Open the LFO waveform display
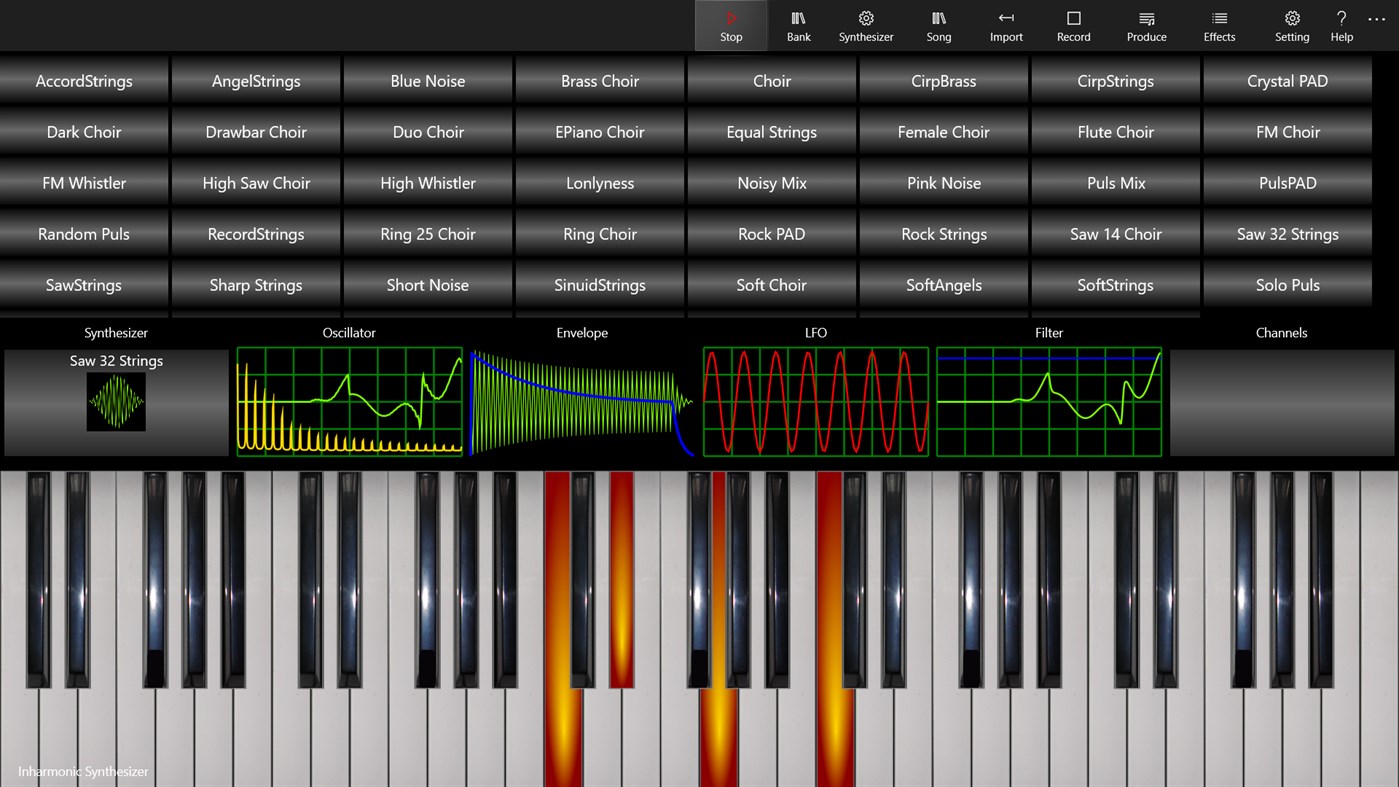 pos(815,402)
